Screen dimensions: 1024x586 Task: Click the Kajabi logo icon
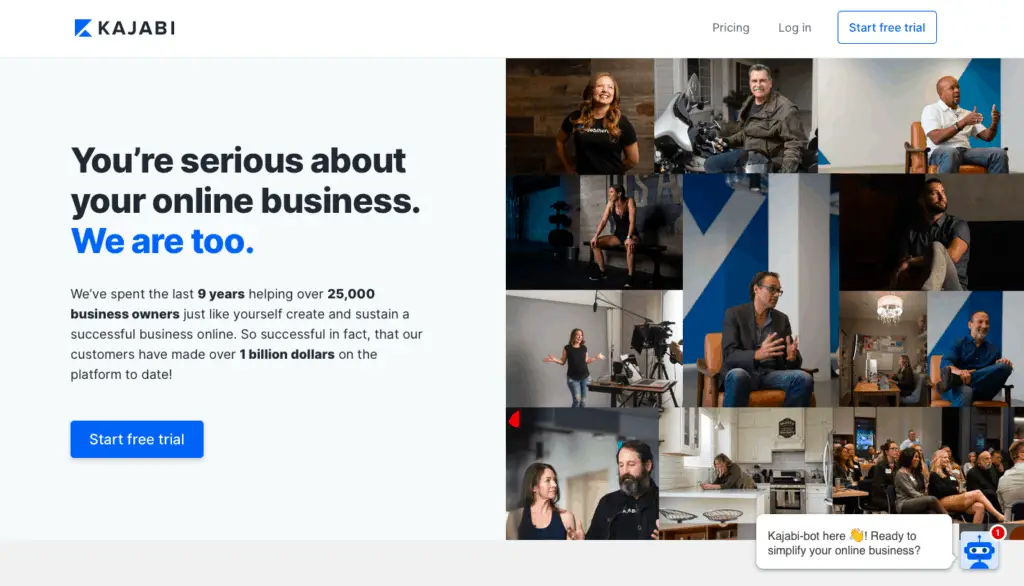click(83, 28)
